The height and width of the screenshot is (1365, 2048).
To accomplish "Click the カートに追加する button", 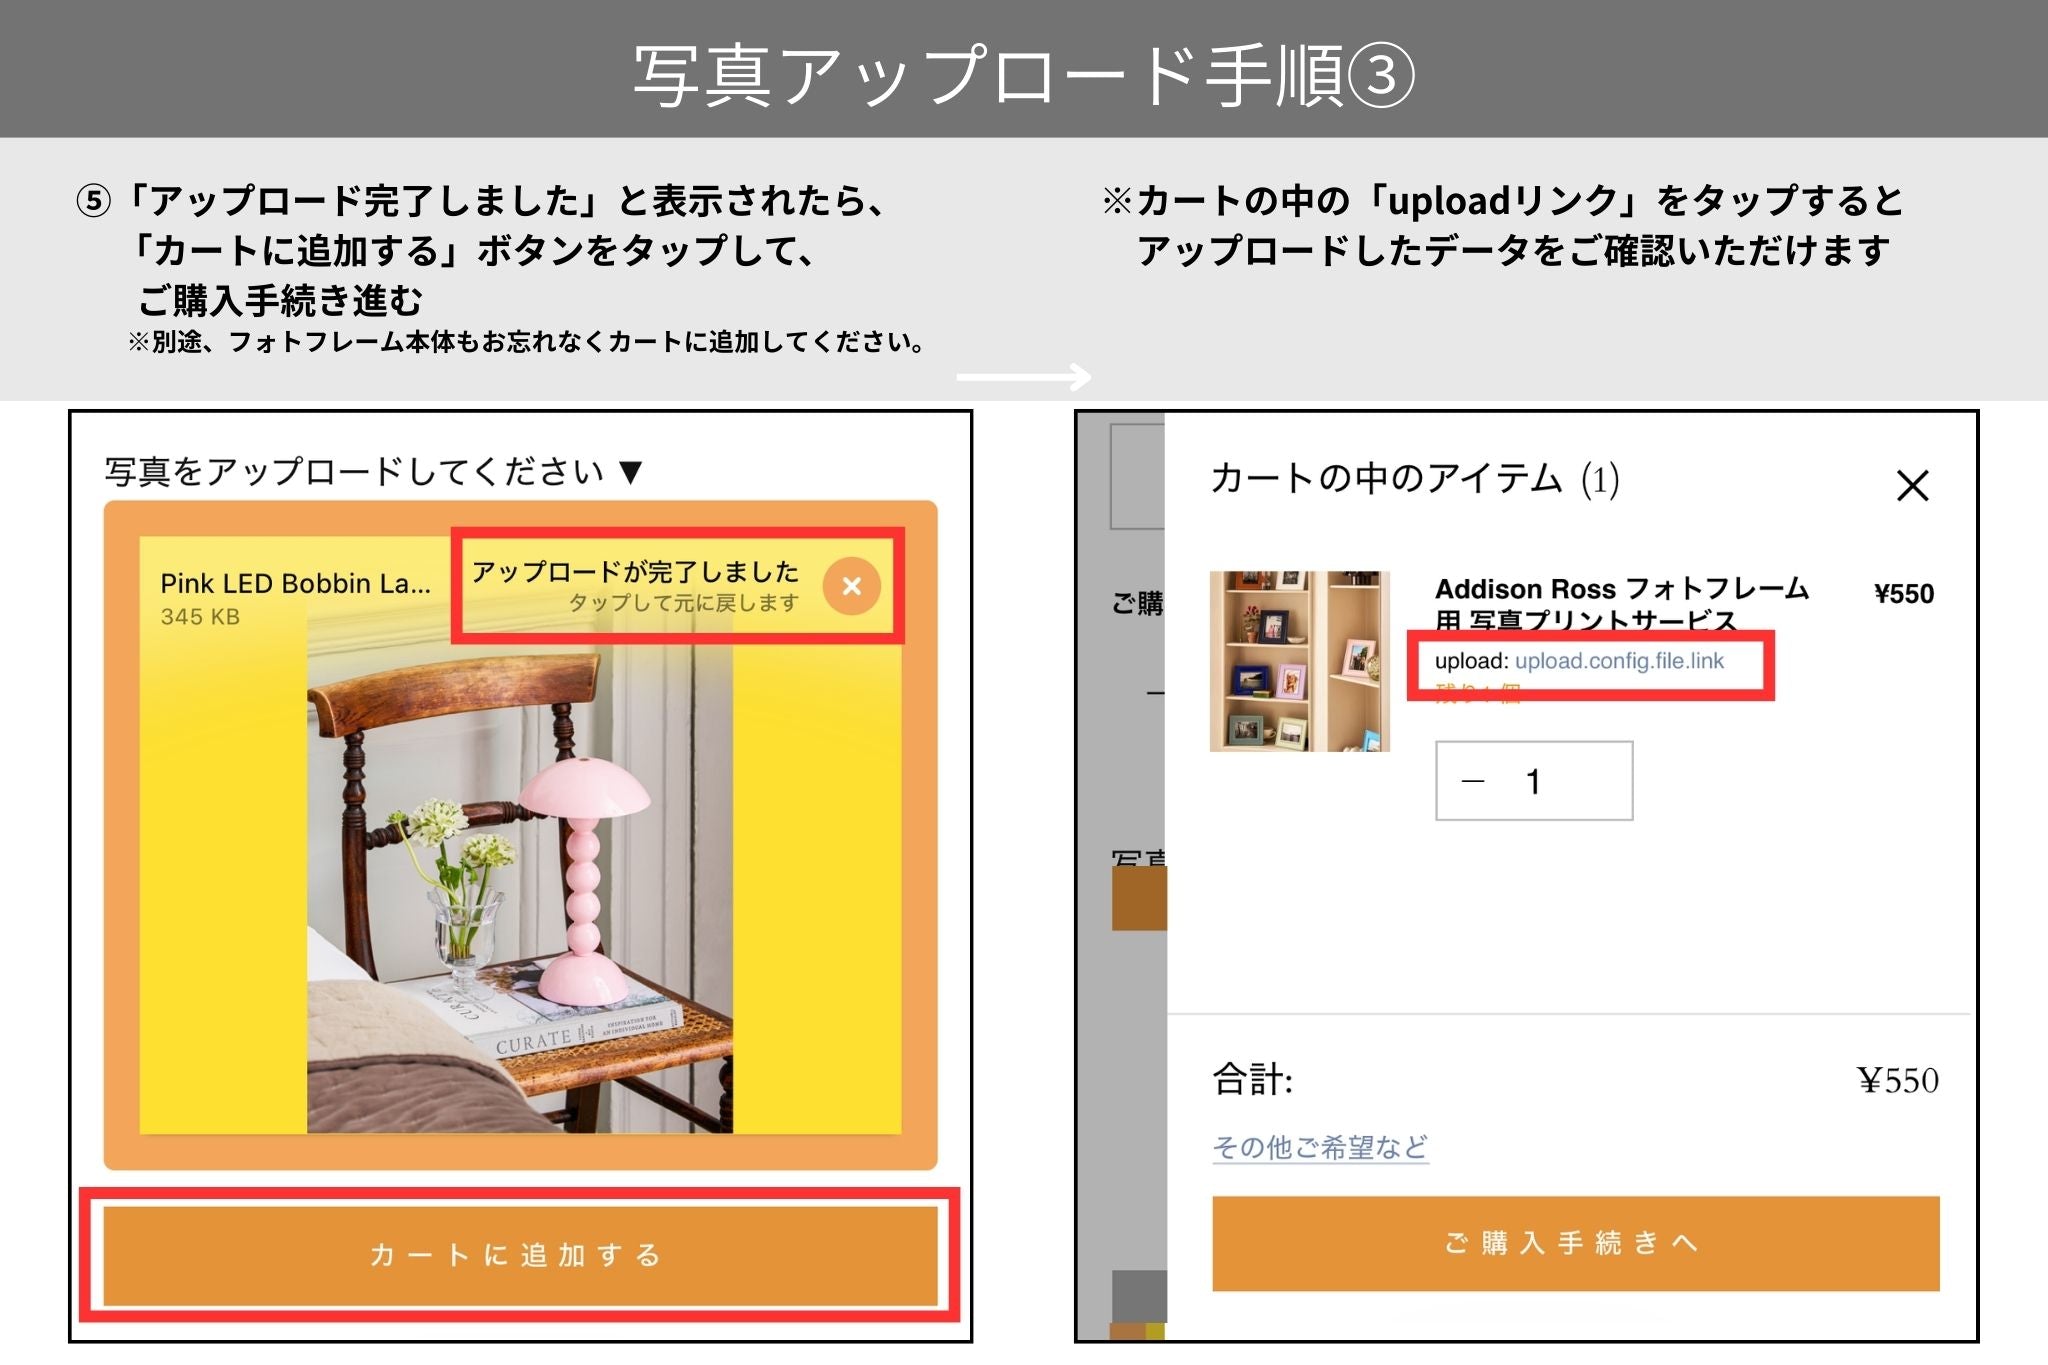I will point(520,1255).
